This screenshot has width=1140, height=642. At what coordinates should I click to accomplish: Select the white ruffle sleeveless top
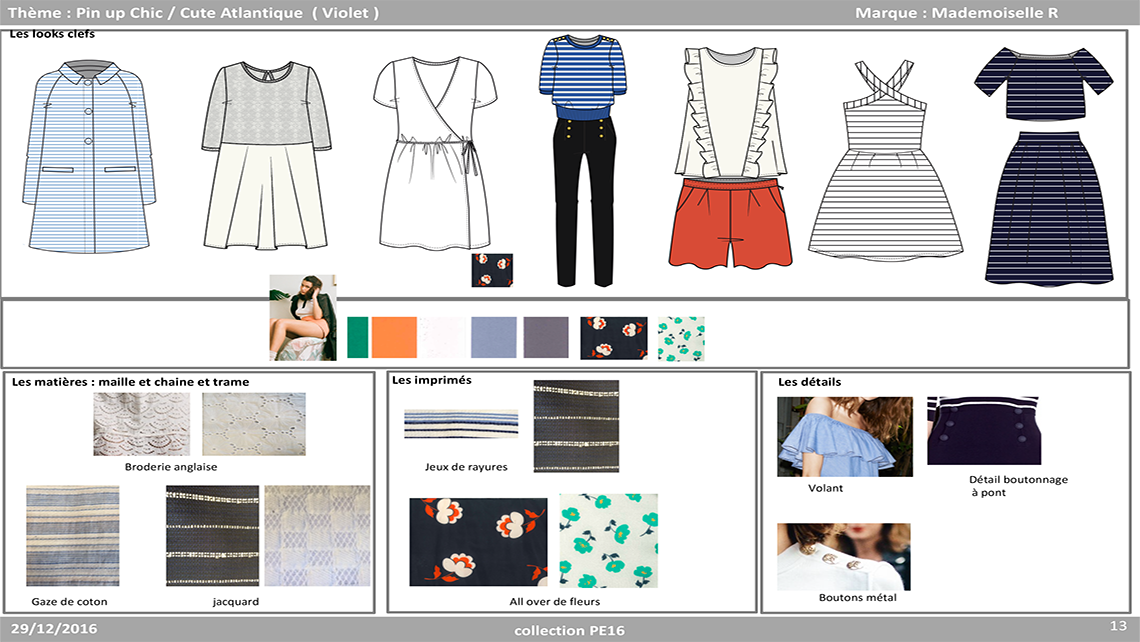pyautogui.click(x=731, y=112)
